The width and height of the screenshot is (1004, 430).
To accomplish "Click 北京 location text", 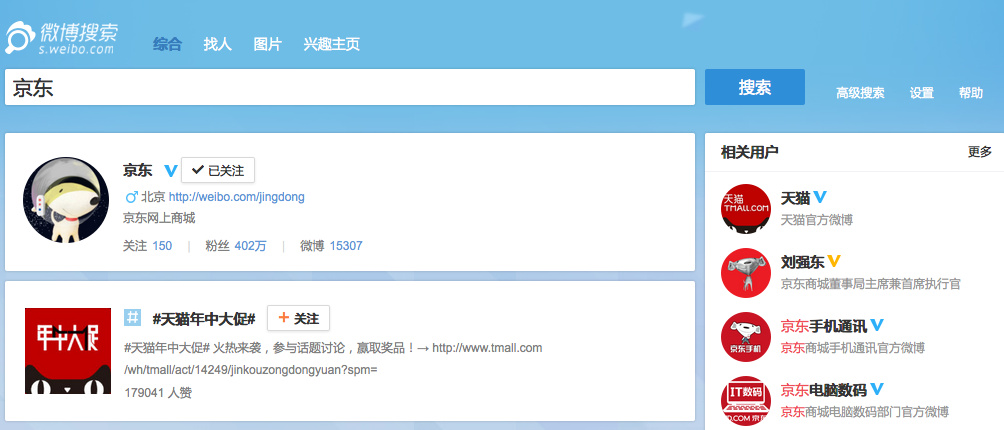I will tap(153, 197).
